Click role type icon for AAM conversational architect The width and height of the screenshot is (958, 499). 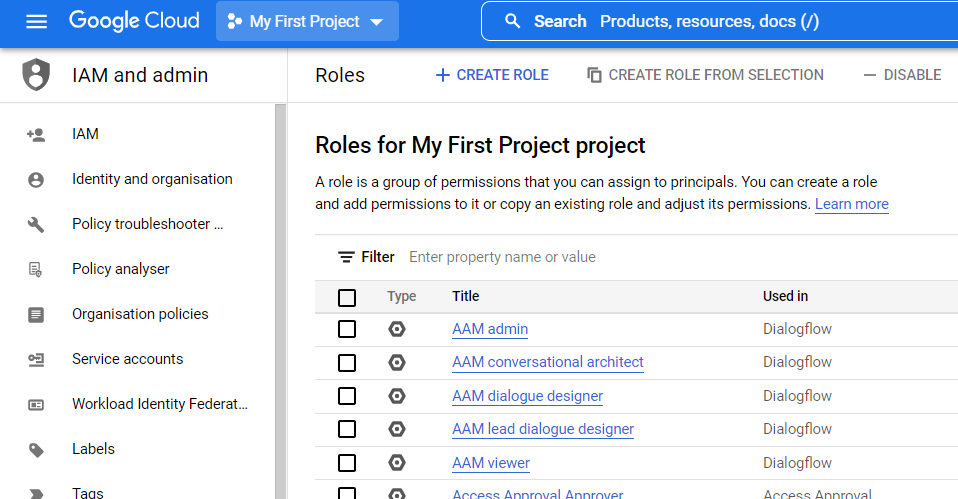(397, 363)
